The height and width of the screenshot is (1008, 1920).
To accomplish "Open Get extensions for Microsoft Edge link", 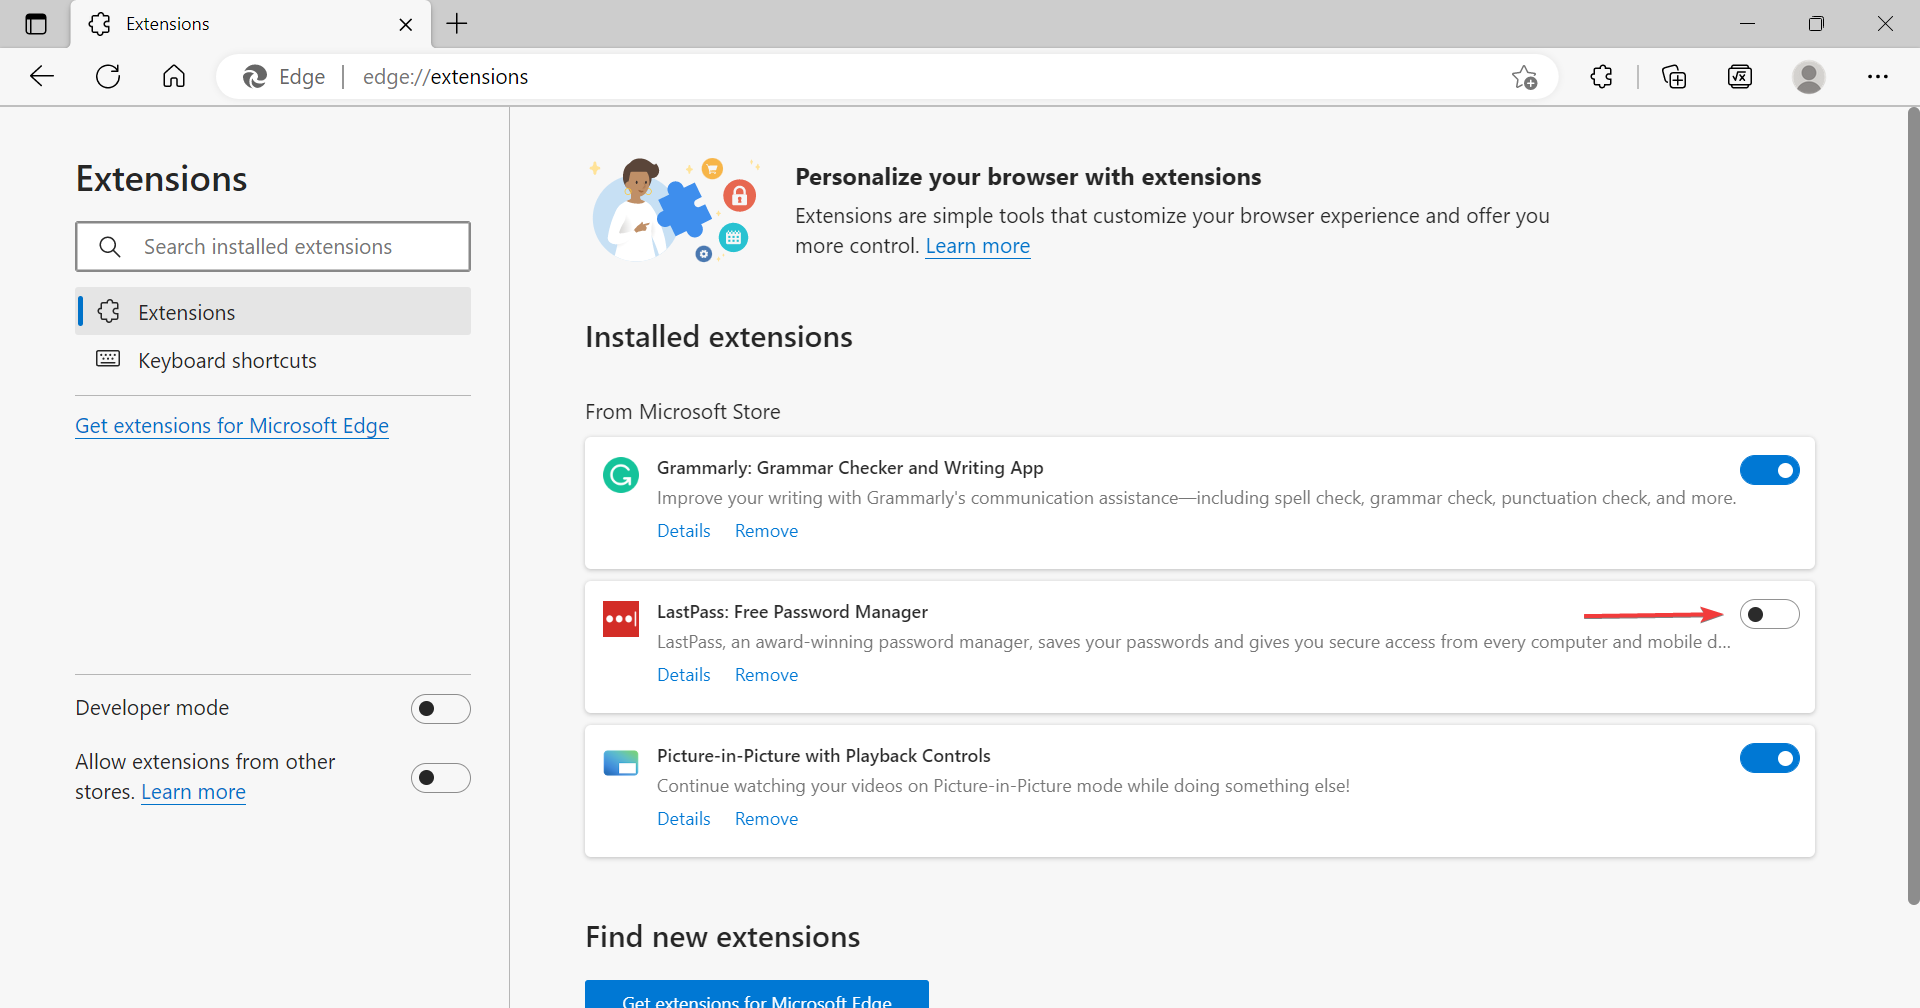I will (232, 425).
